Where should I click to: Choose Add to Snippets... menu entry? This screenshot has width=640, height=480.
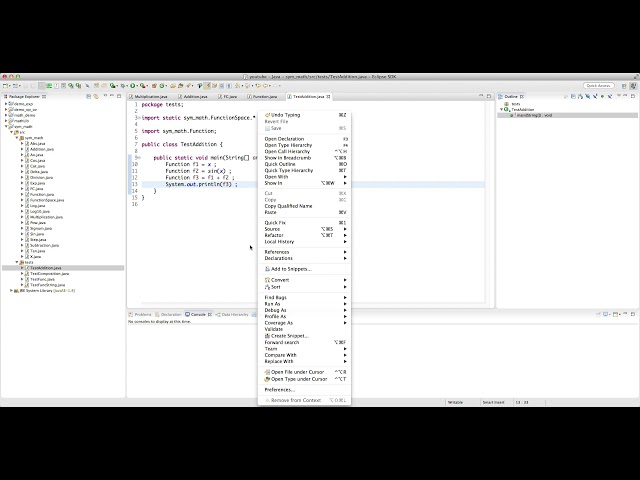coord(304,269)
